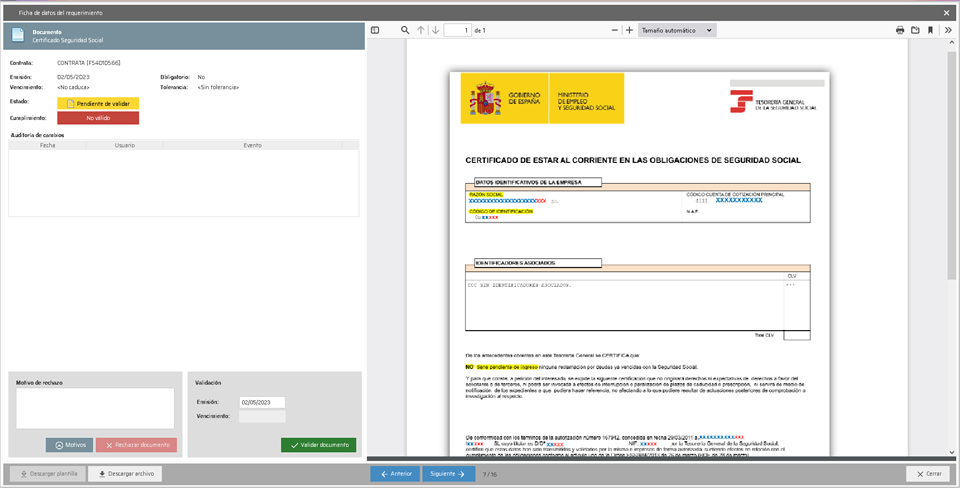This screenshot has height=488, width=960.
Task: Go to 'Siguiente' requirement
Action: point(447,474)
